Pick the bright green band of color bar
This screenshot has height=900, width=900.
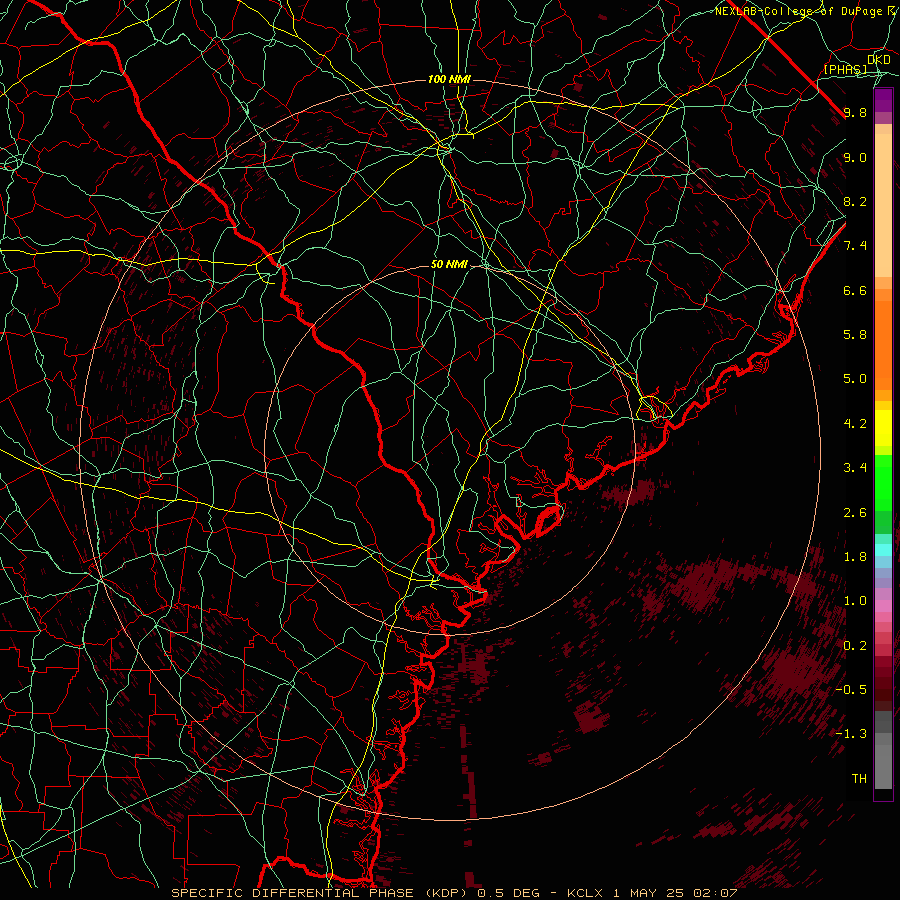(883, 483)
